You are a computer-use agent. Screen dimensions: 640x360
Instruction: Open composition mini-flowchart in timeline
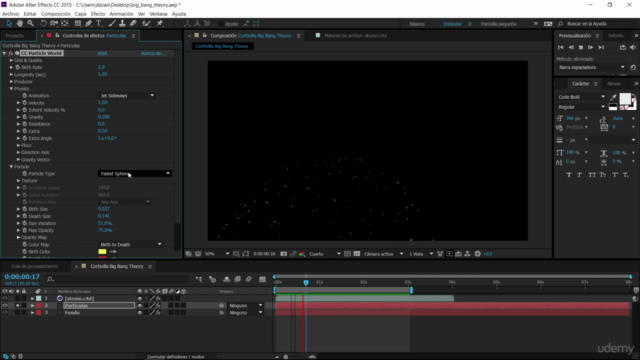click(x=199, y=279)
